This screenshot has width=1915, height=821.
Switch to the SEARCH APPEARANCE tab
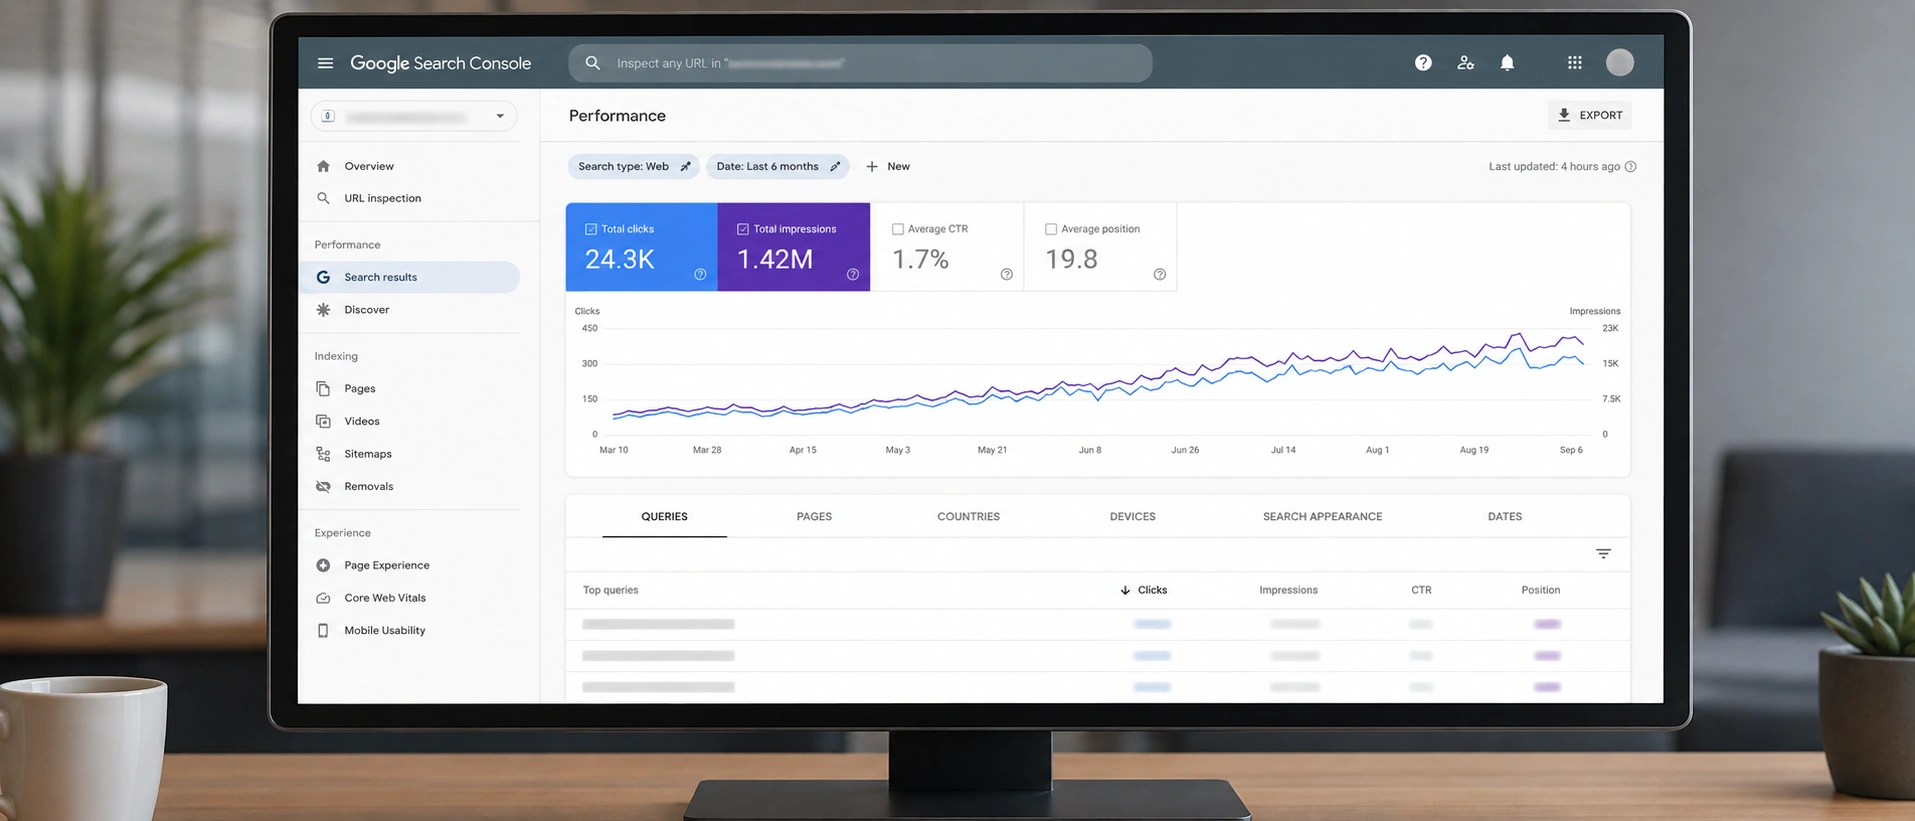1322,517
